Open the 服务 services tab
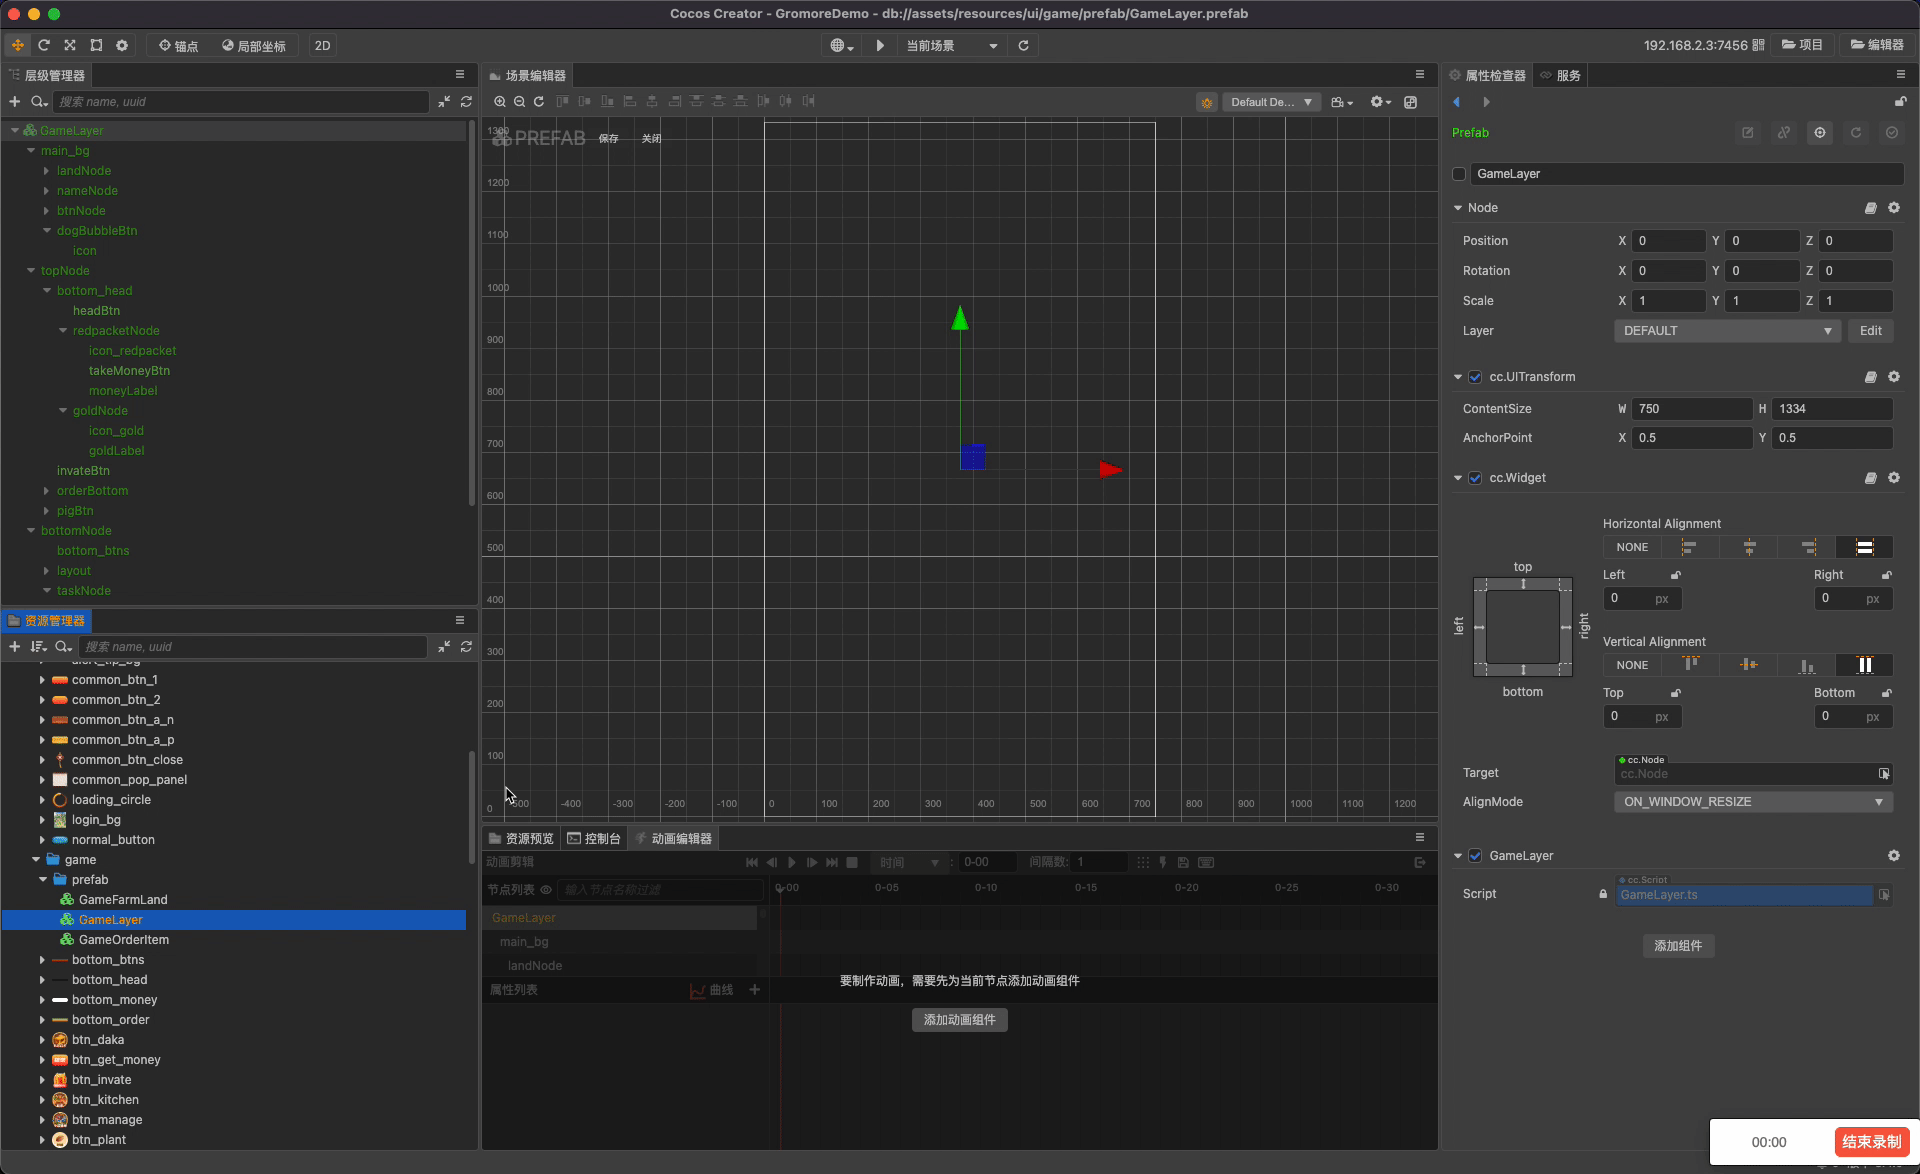Image resolution: width=1920 pixels, height=1174 pixels. [1561, 76]
